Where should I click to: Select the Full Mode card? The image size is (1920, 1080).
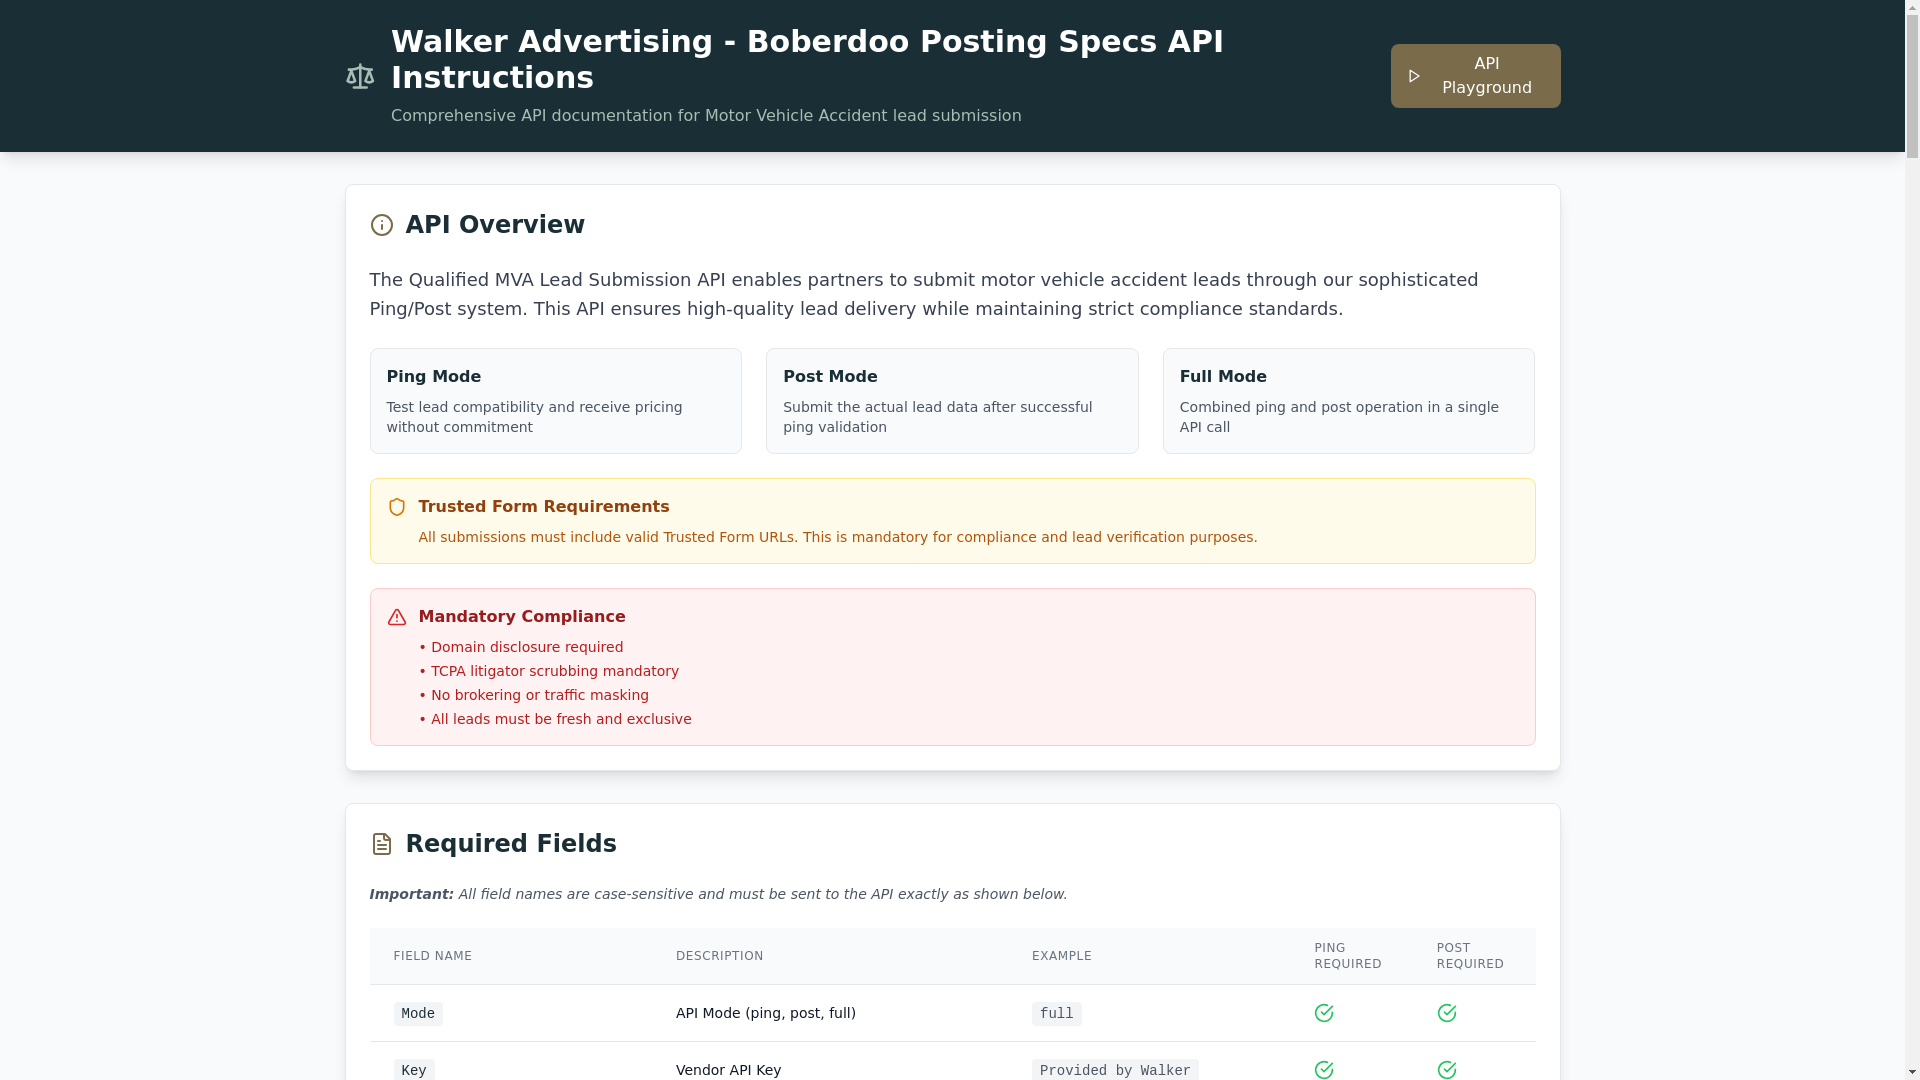click(1349, 401)
